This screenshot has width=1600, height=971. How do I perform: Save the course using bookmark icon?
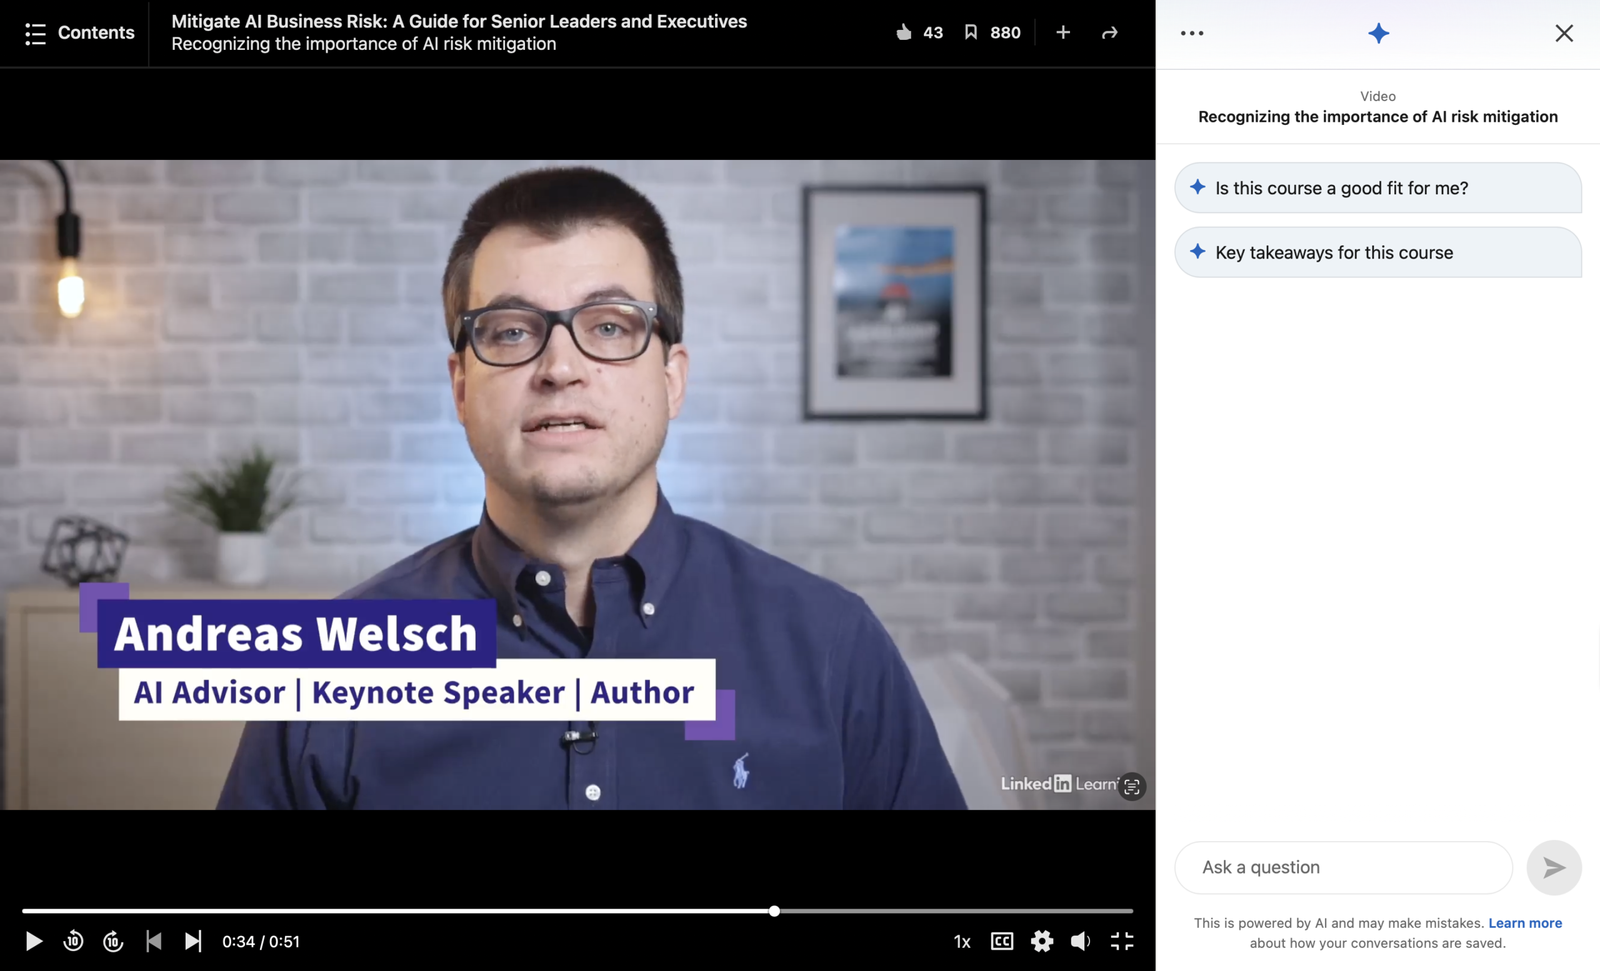(970, 33)
